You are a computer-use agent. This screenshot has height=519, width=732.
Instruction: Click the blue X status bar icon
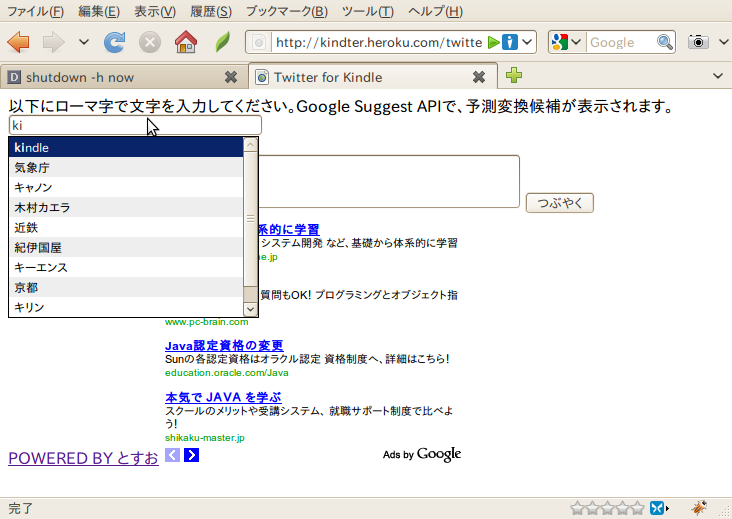pyautogui.click(x=657, y=508)
